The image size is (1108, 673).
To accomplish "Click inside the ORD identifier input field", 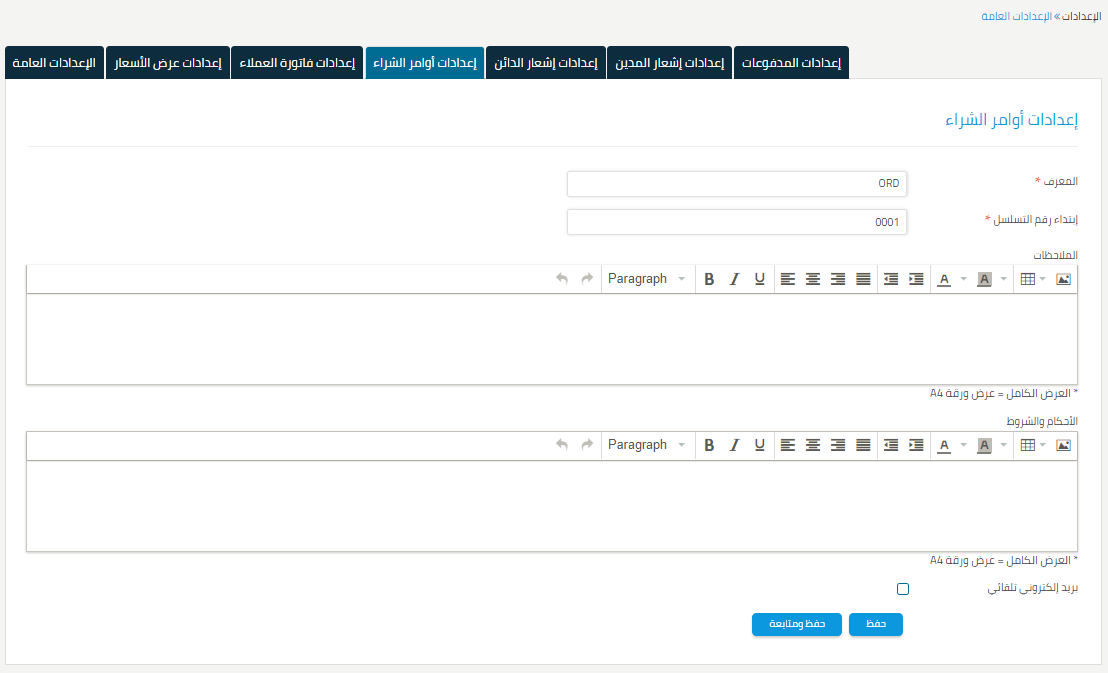I will tap(737, 183).
